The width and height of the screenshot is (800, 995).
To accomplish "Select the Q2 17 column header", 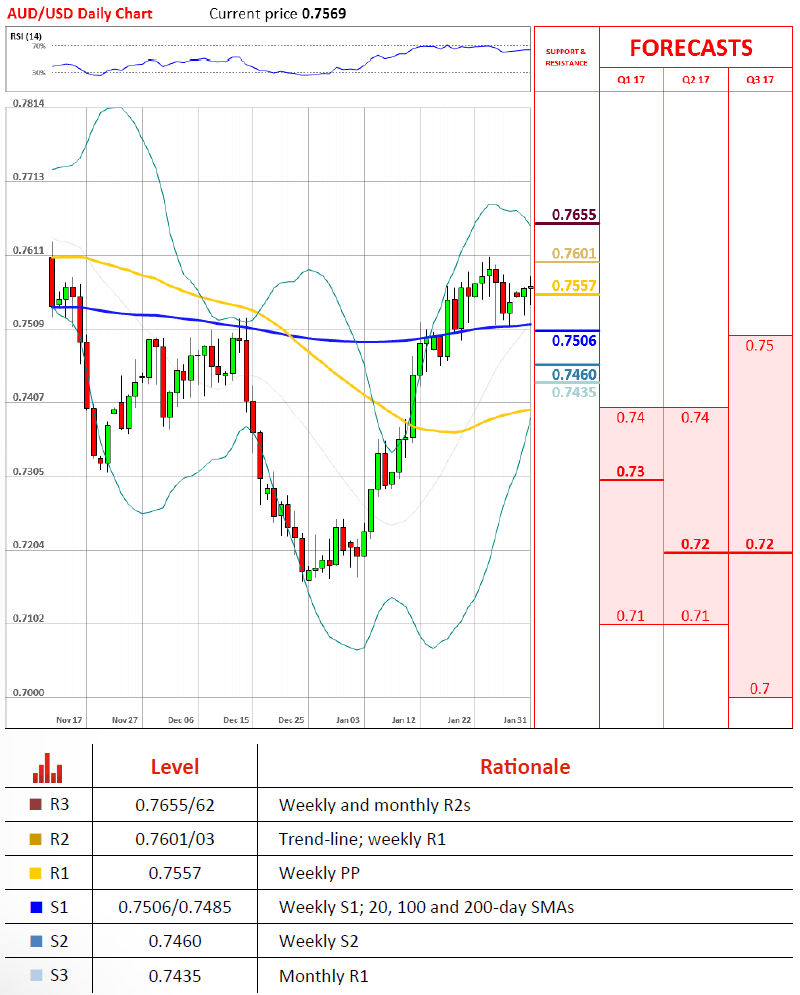I will 695,79.
